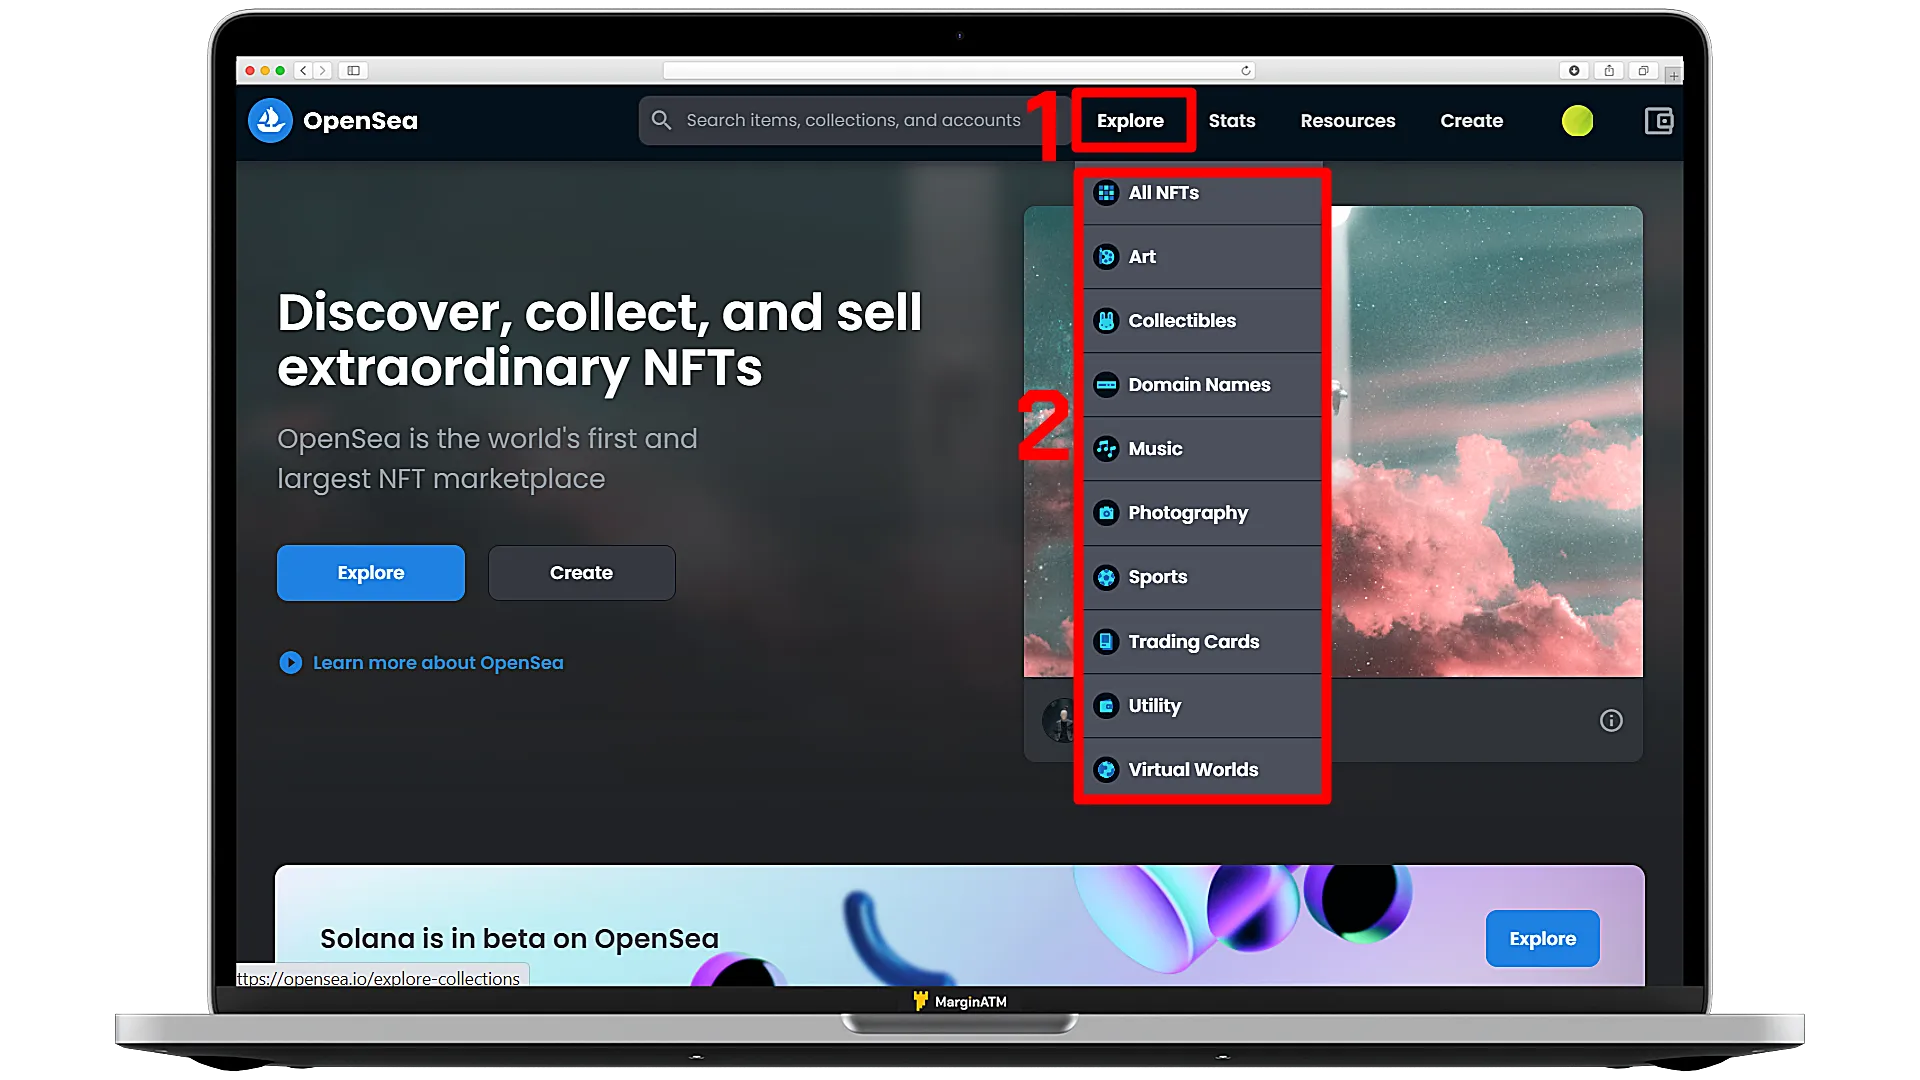Go back with the browser back arrow

pos(304,71)
